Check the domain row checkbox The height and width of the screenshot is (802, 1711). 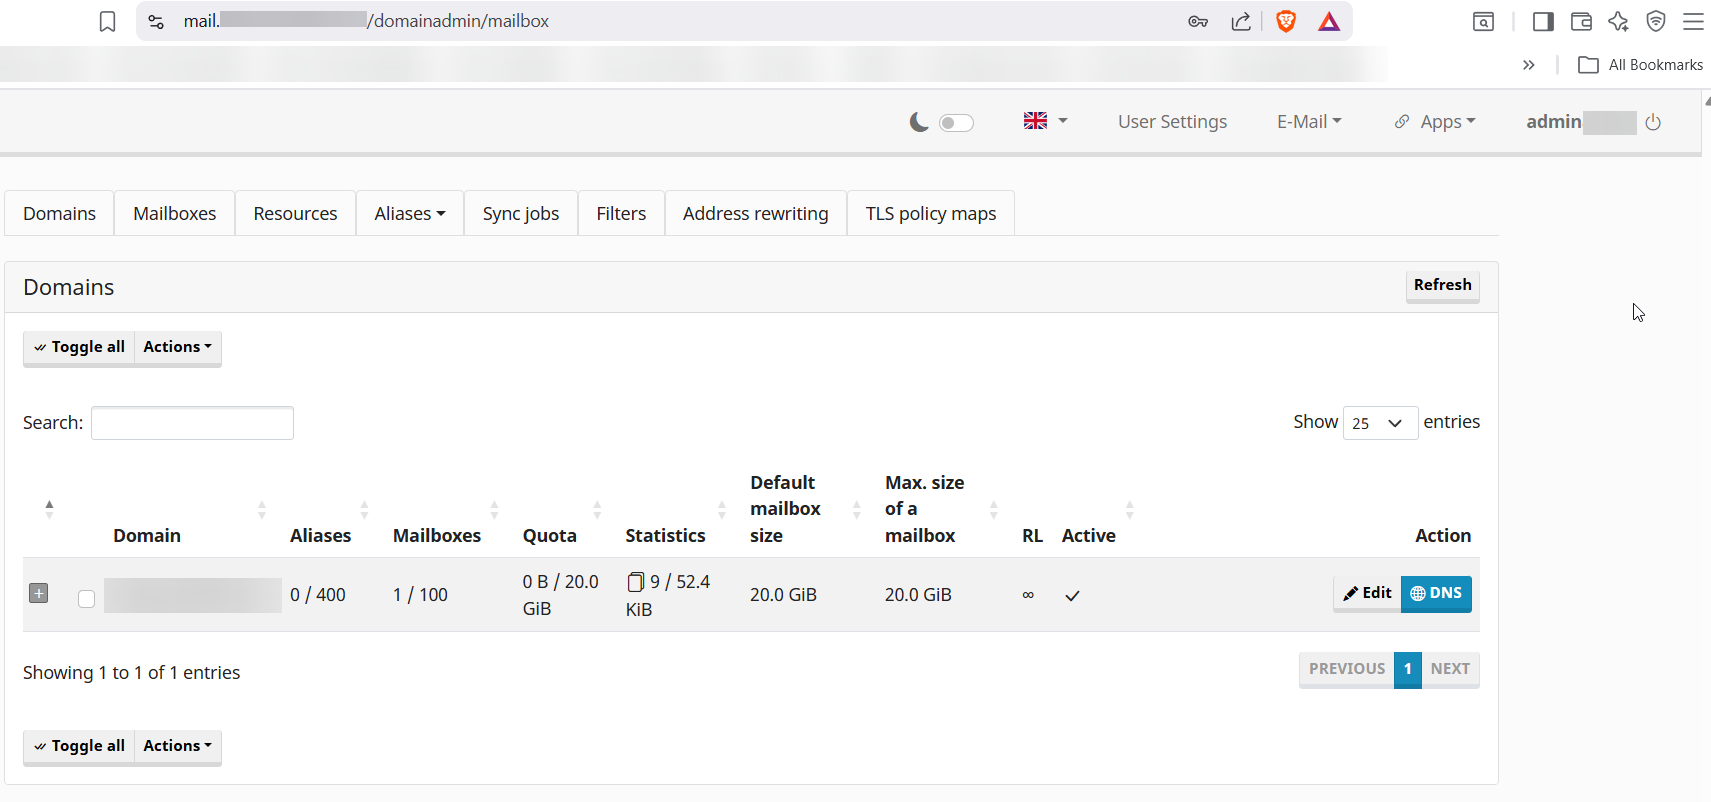pyautogui.click(x=87, y=598)
